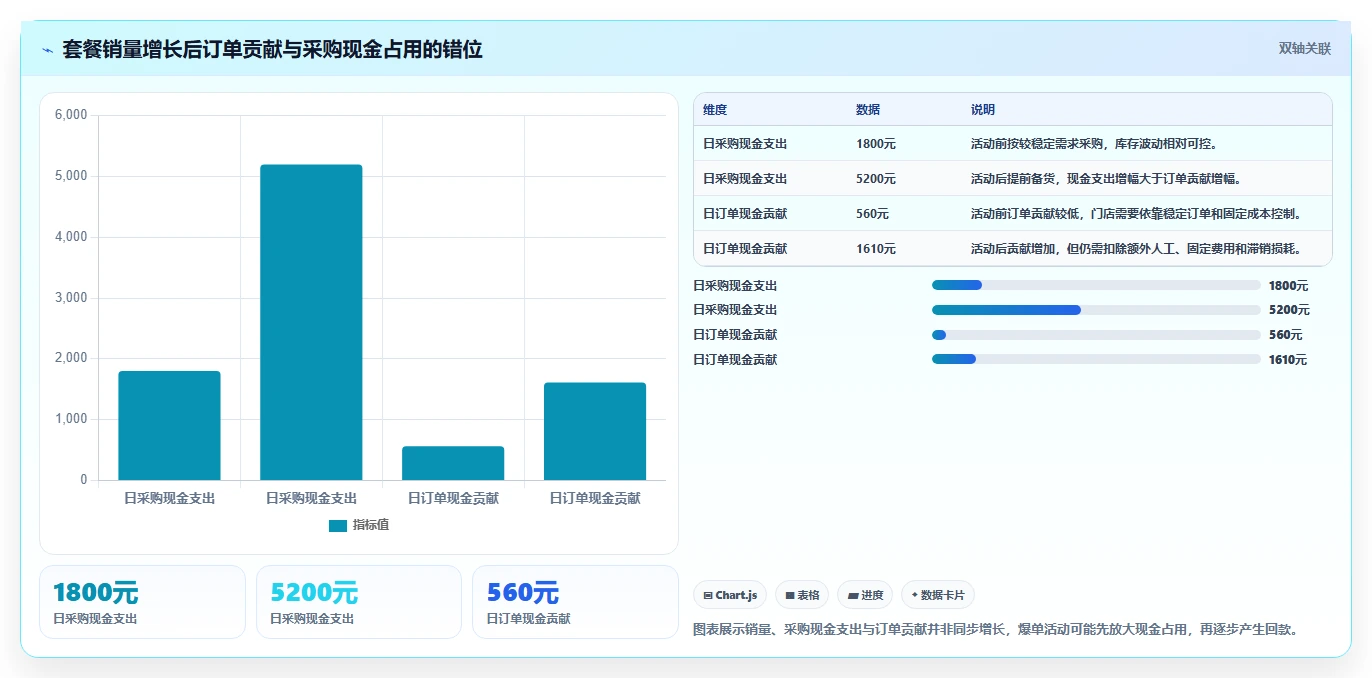Click the progress bar labeled 1610元

(x=1096, y=359)
